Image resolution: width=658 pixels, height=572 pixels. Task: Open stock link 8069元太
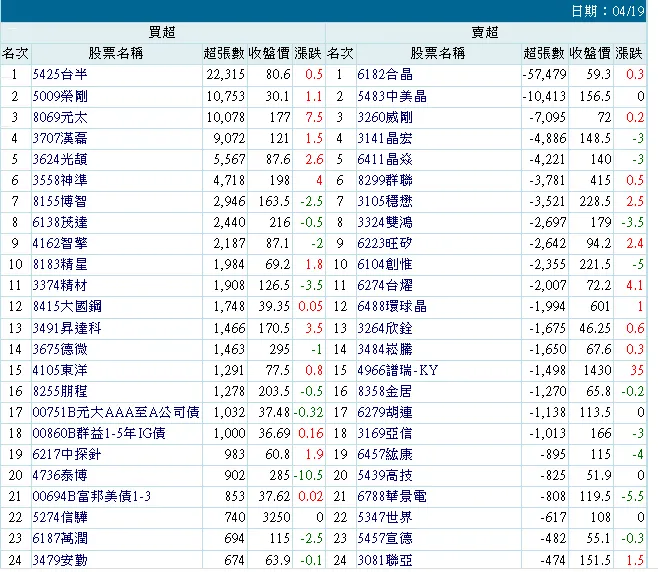[x=60, y=117]
